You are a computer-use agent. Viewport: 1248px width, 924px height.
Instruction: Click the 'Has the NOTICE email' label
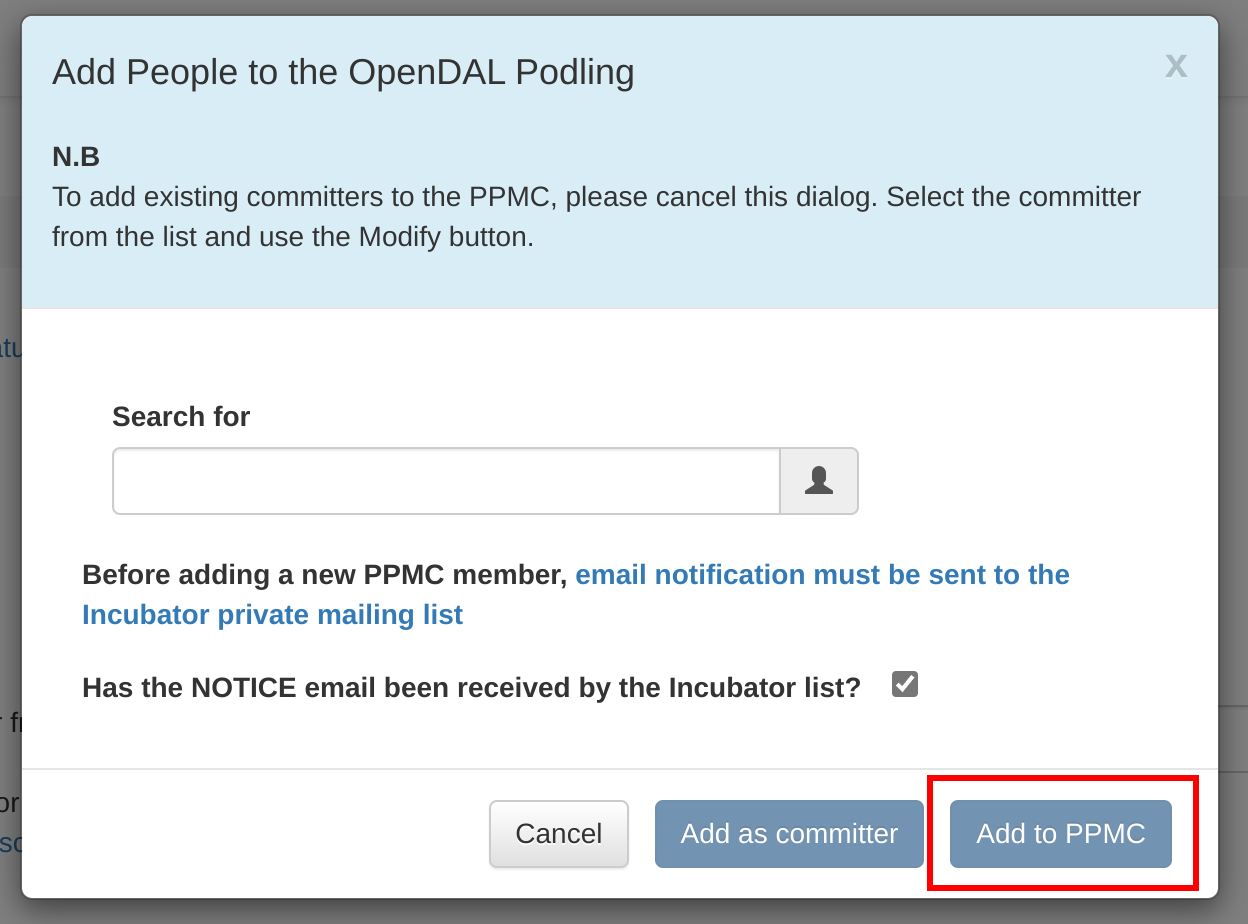(470, 688)
